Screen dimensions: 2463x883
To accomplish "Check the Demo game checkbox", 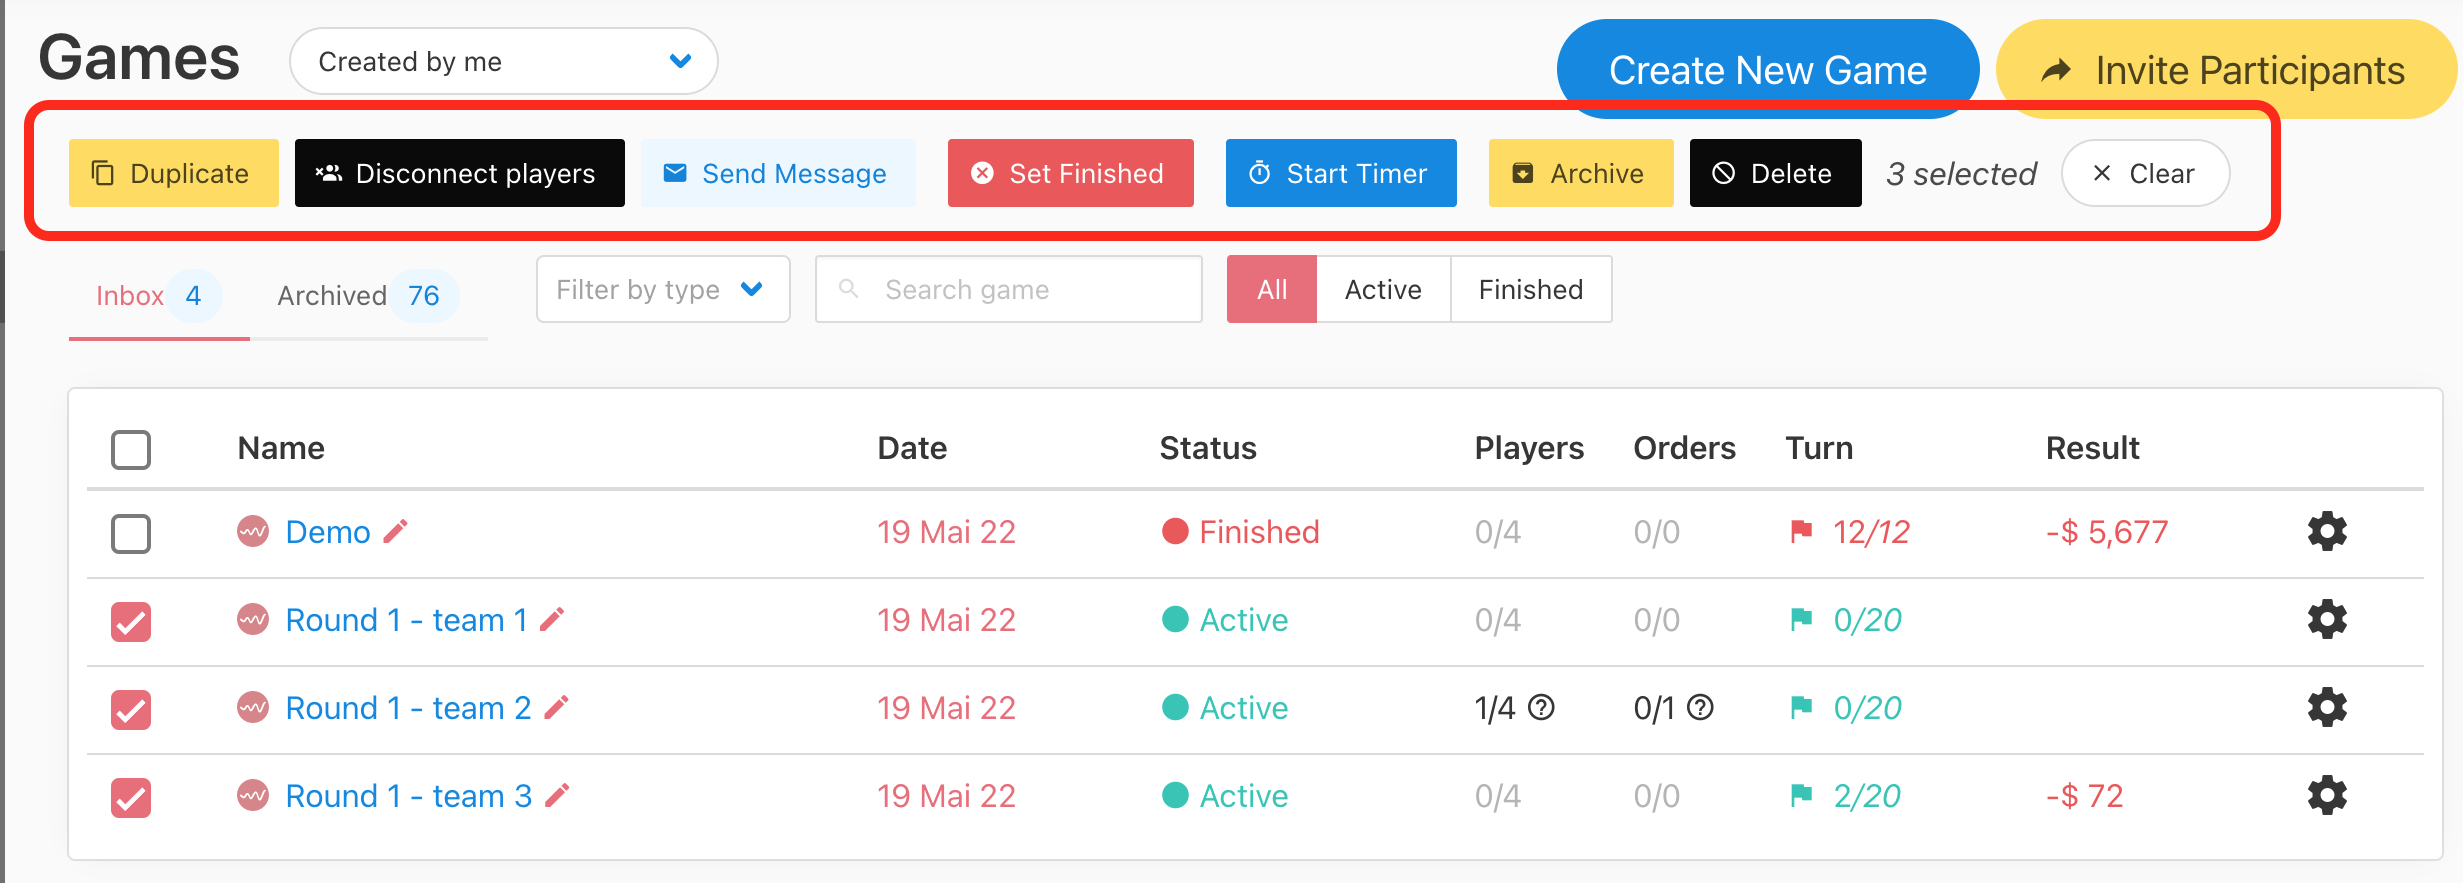I will tap(131, 533).
